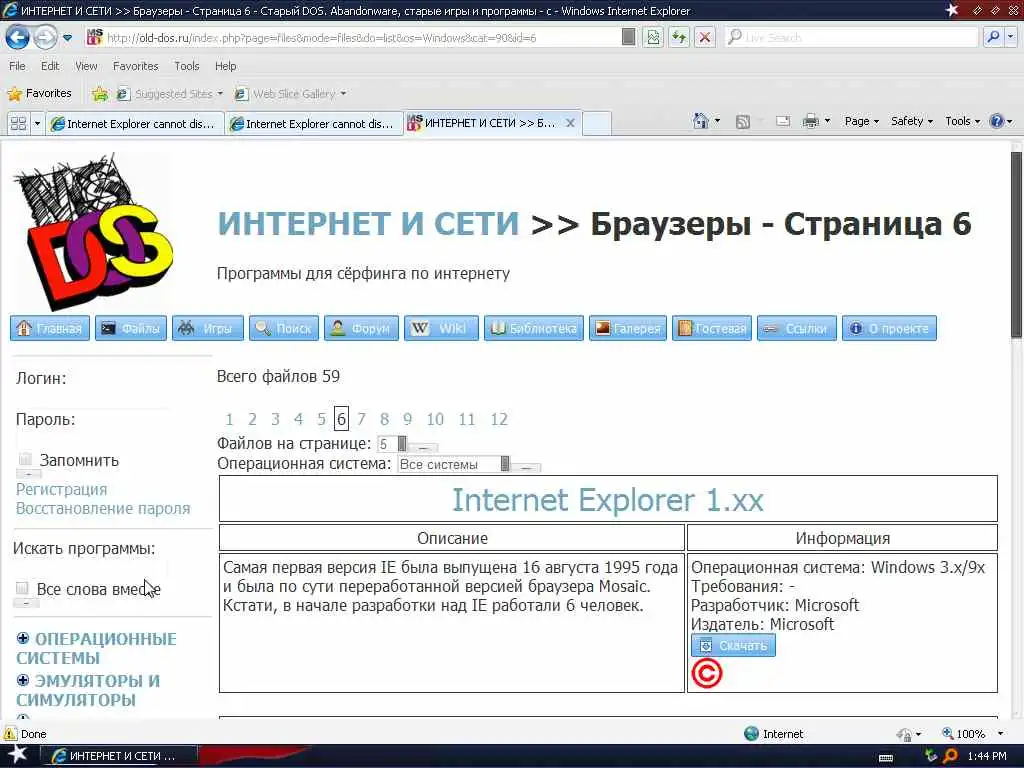Viewport: 1024px width, 768px height.
Task: Open the Favorites menu
Action: 135,66
